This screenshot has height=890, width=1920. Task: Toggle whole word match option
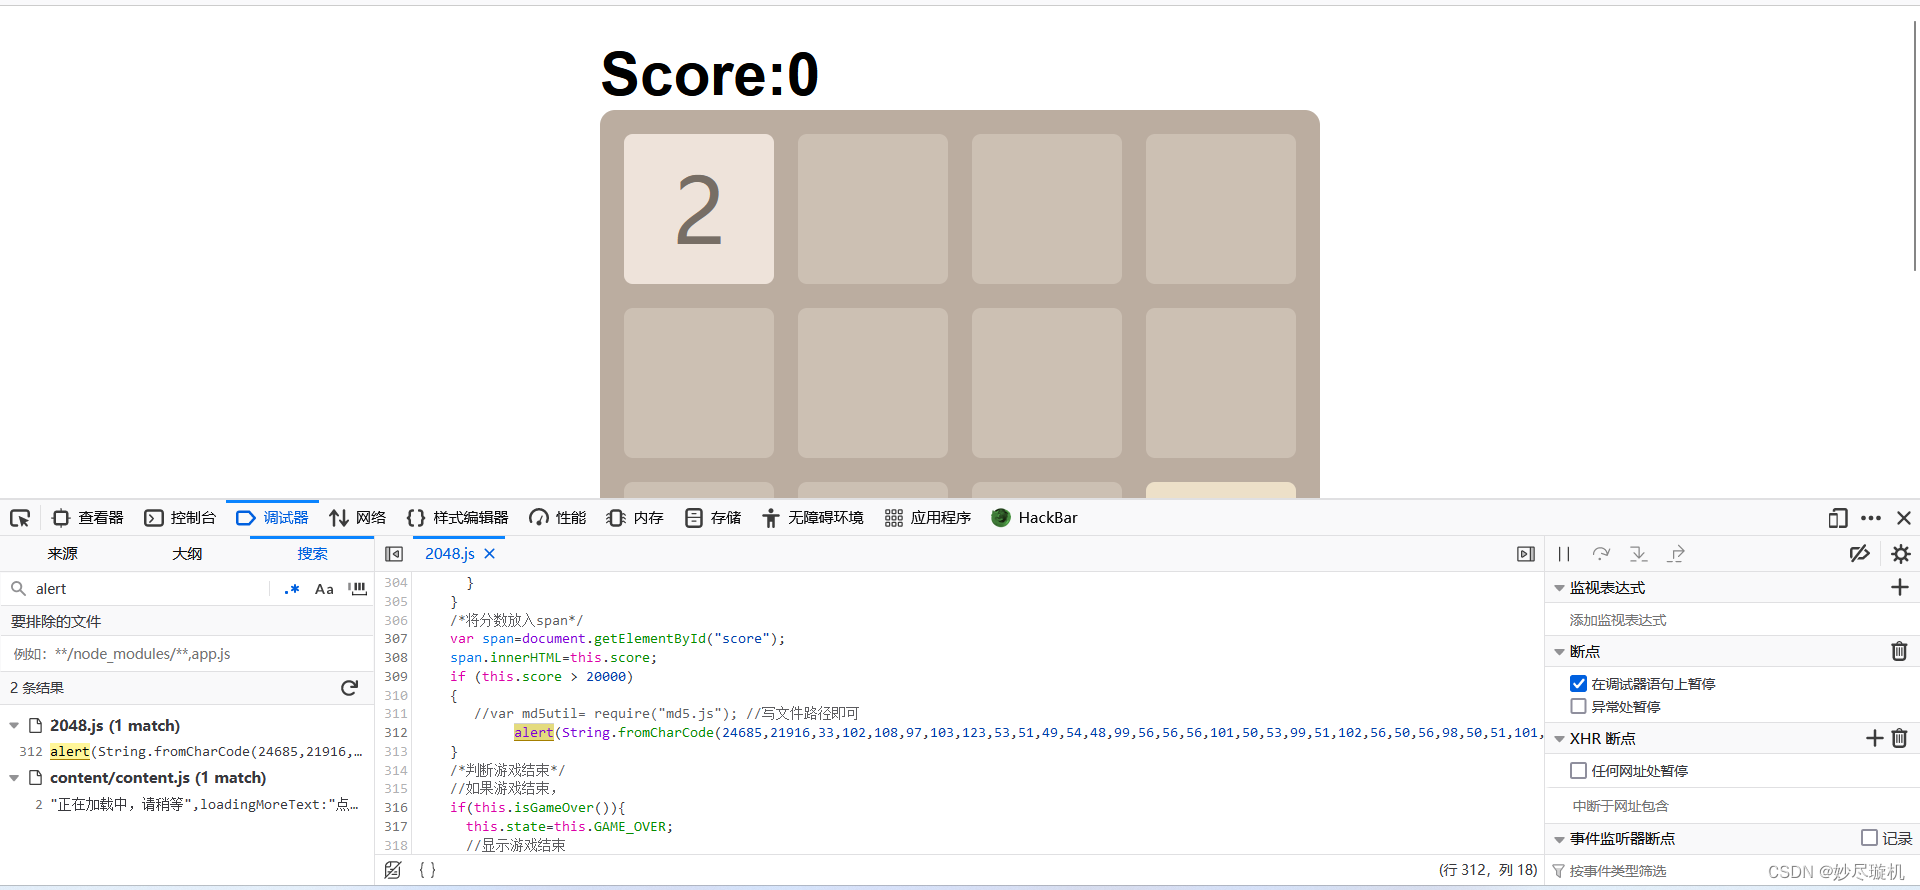[x=357, y=589]
